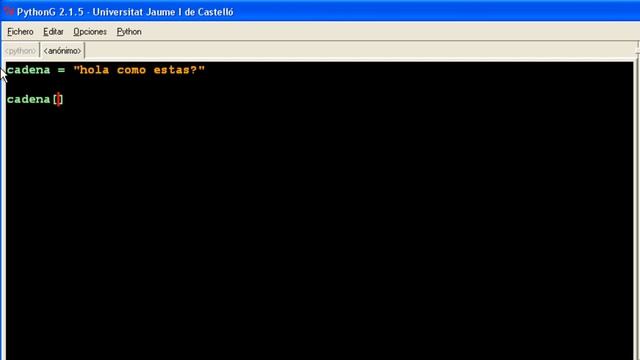Select the <anónimo> tab
Screen dimensions: 640x360
(62, 51)
